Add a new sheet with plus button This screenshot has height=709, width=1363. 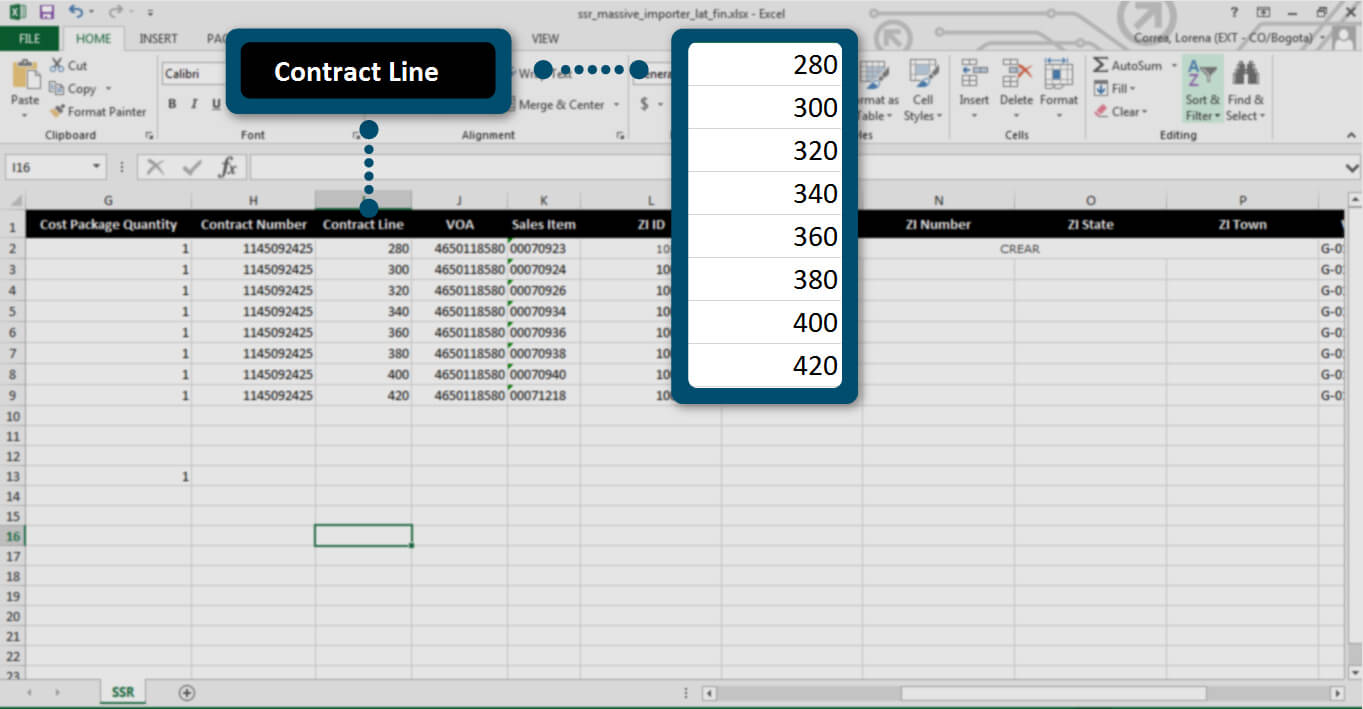(x=186, y=692)
